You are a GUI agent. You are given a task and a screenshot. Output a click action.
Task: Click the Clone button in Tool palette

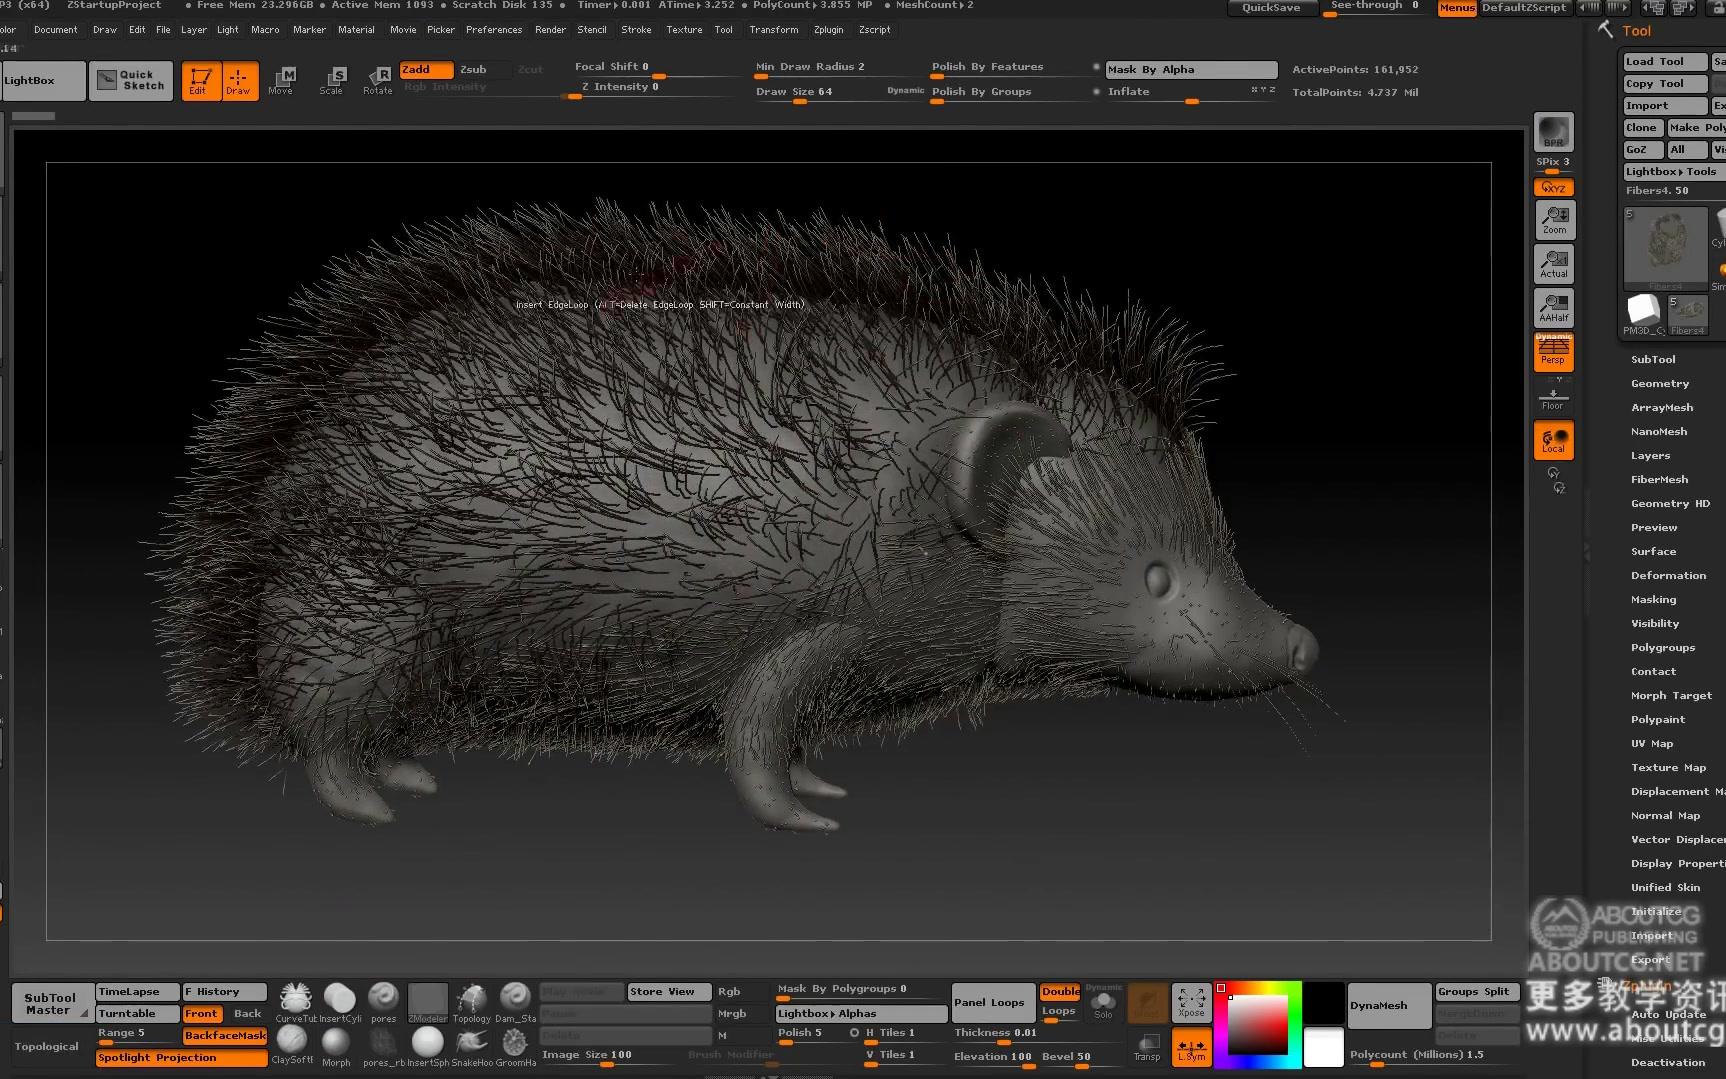tap(1641, 127)
